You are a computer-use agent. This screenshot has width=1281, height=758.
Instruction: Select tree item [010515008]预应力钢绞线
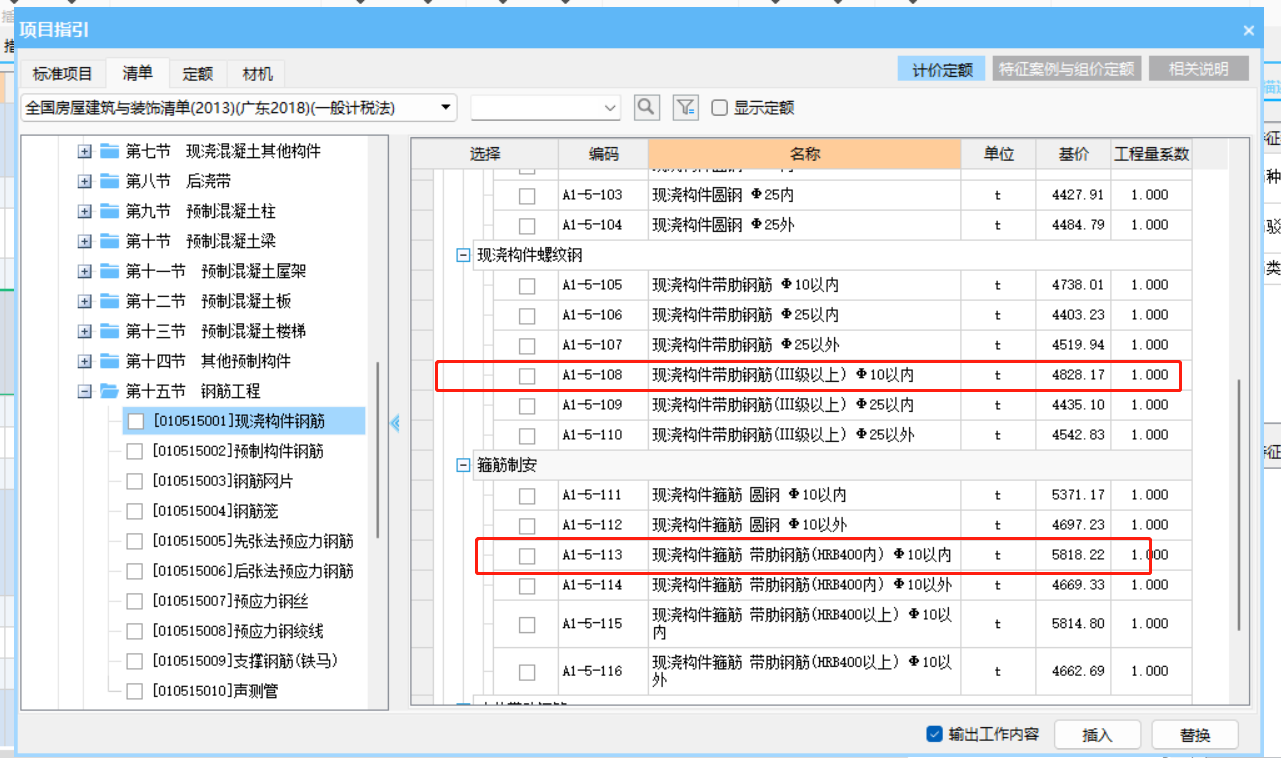238,631
